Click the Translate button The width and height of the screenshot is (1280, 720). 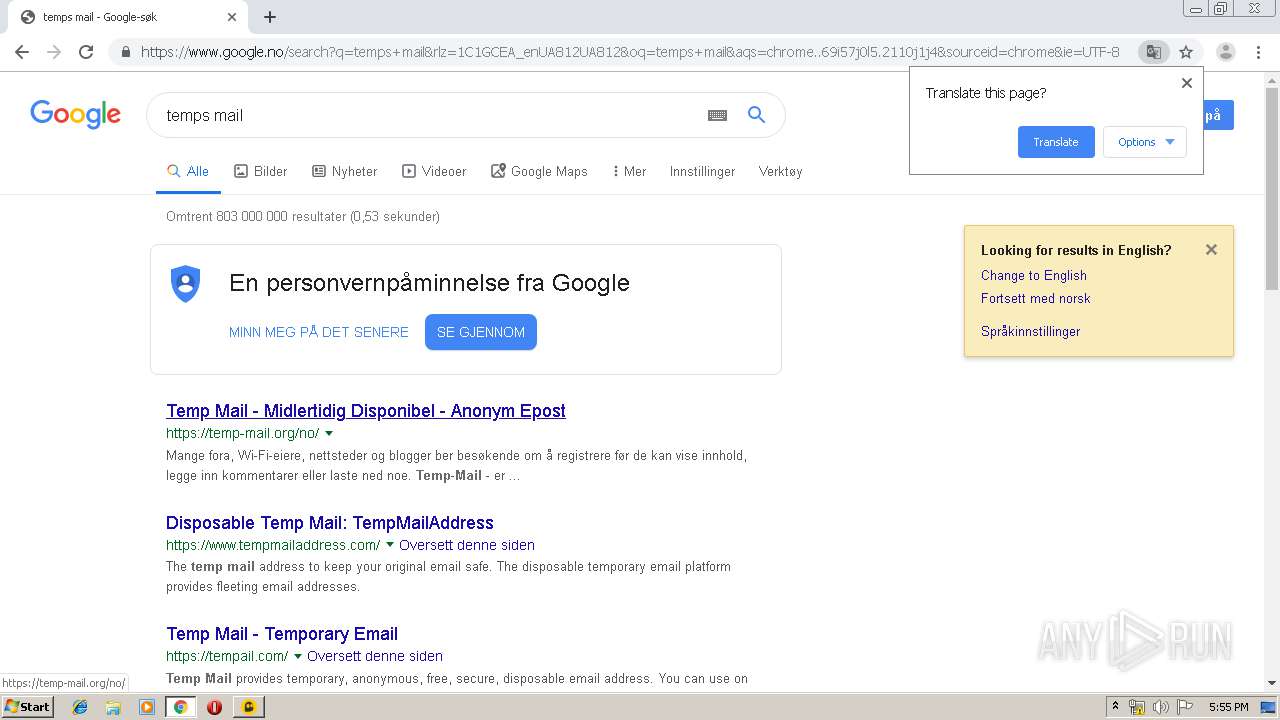point(1056,142)
